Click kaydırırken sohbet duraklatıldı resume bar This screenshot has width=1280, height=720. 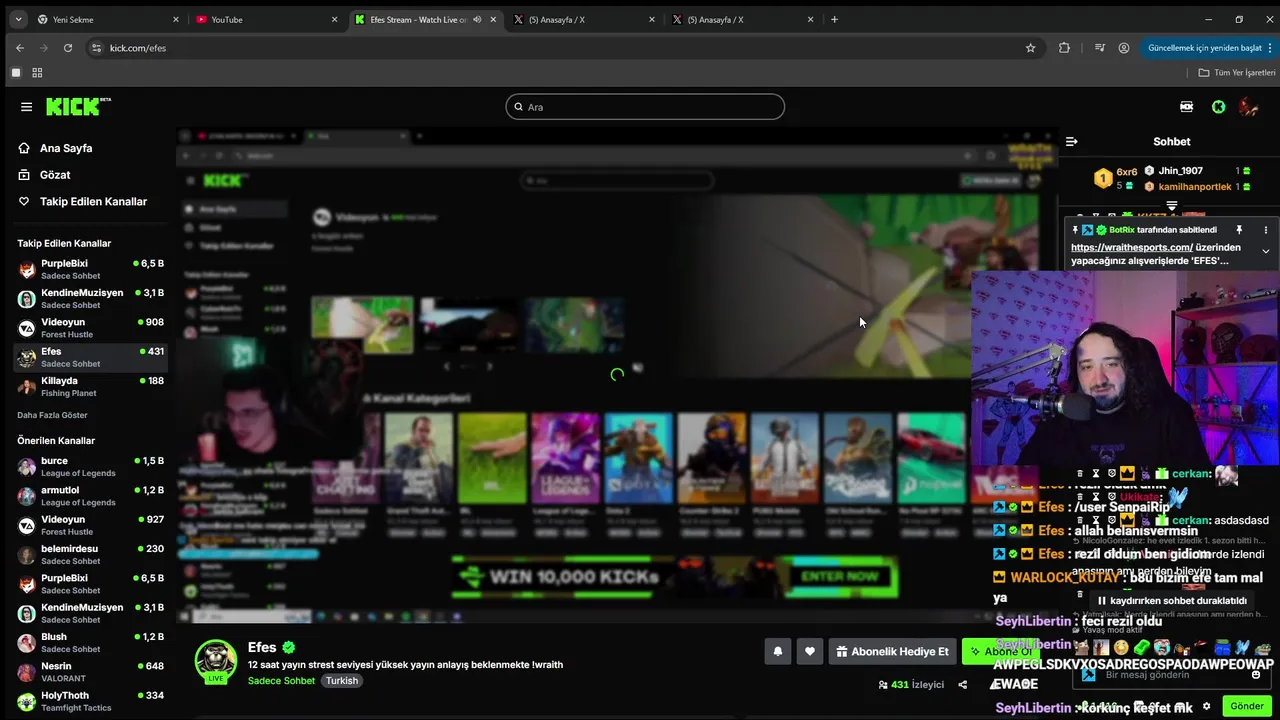click(1172, 600)
